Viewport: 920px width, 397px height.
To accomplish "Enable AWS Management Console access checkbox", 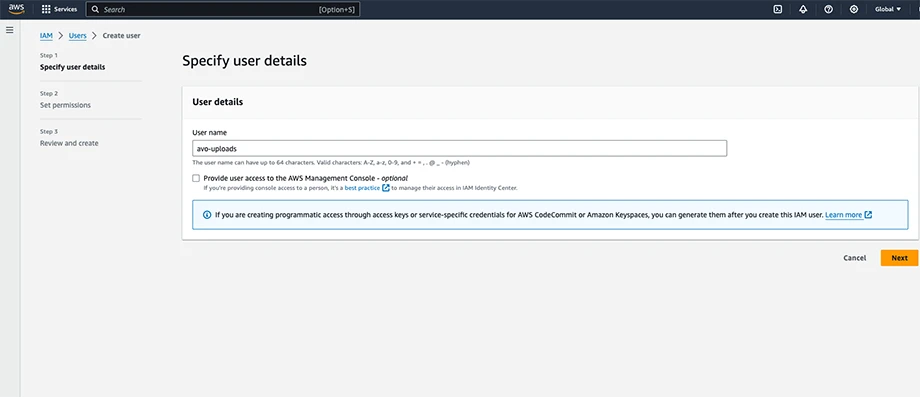I will point(196,178).
